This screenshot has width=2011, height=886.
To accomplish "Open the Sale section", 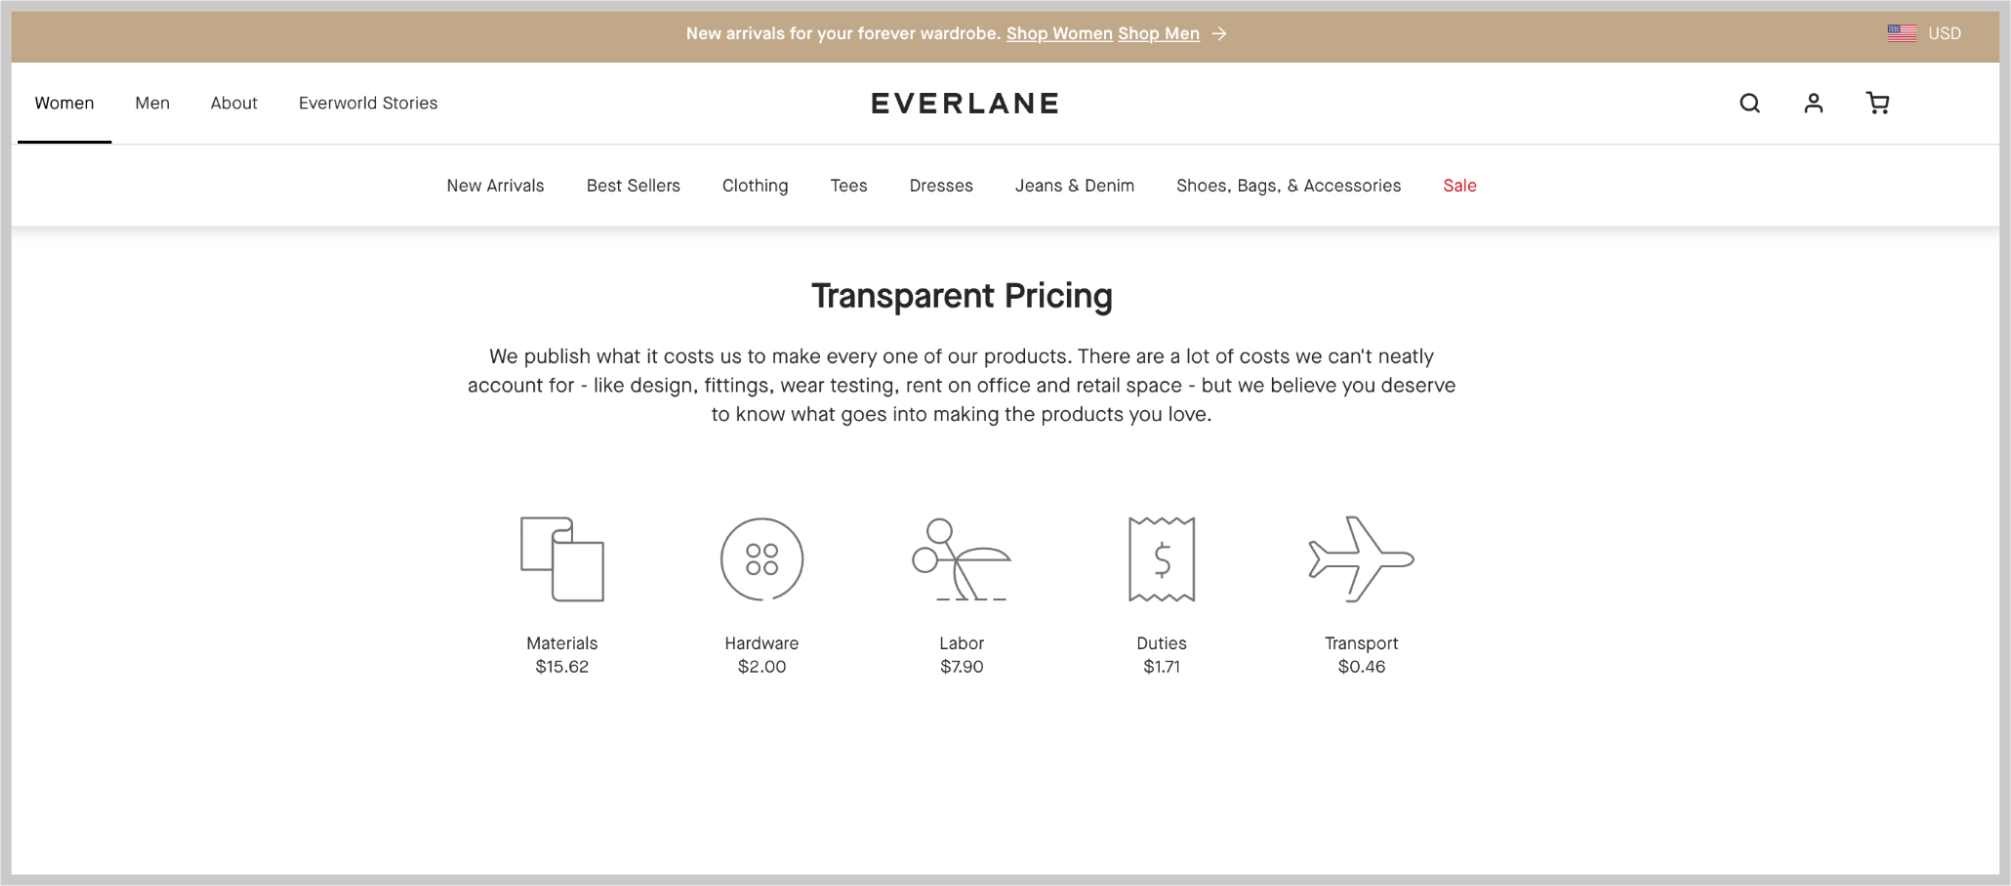I will [x=1459, y=185].
